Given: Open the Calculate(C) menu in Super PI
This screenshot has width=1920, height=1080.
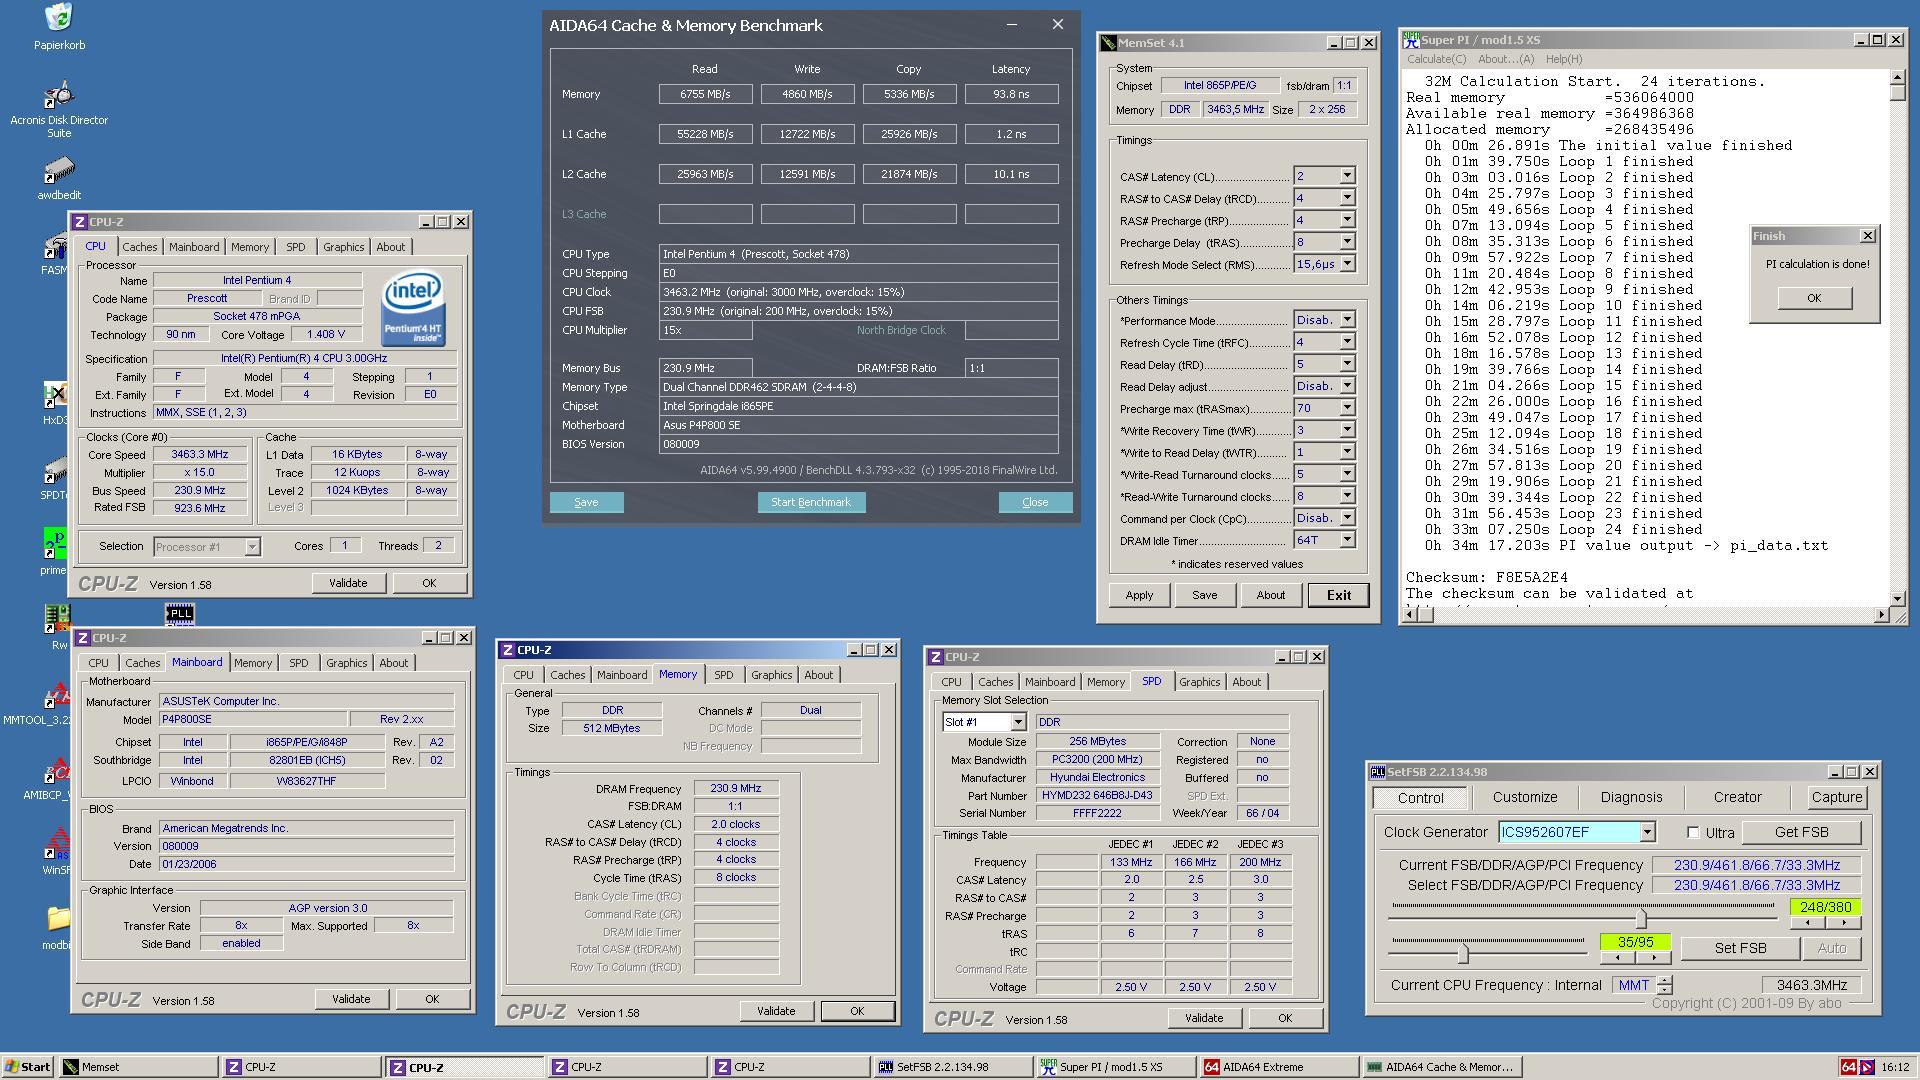Looking at the screenshot, I should [x=1436, y=59].
